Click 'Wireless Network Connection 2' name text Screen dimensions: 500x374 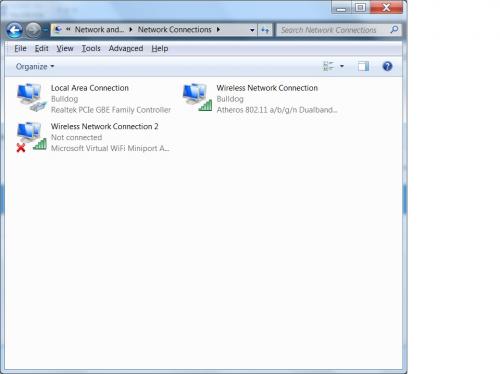pos(104,126)
